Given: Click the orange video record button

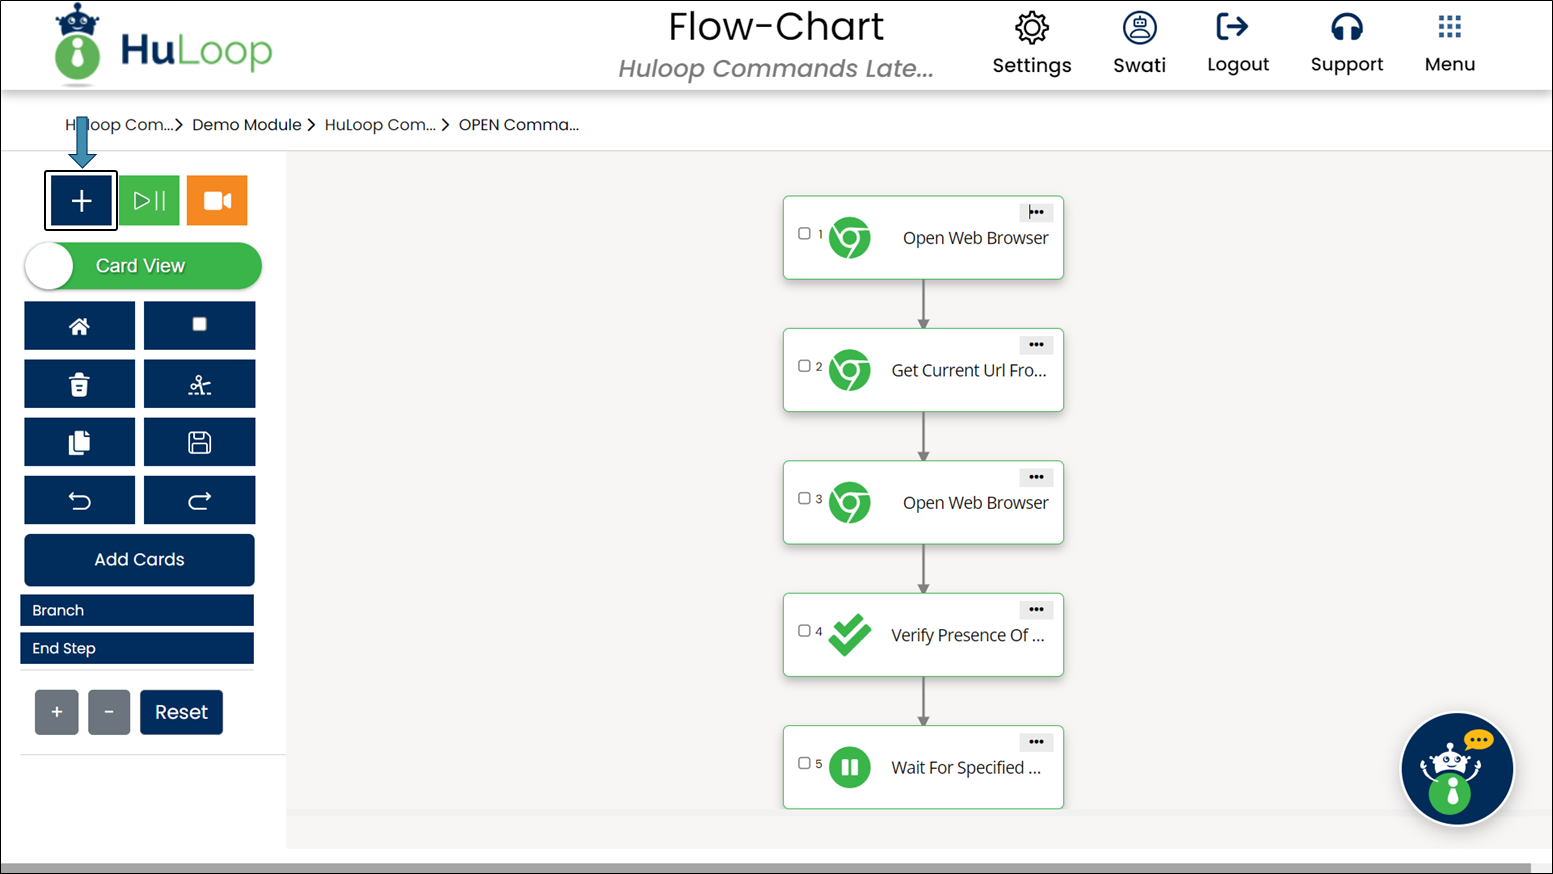Looking at the screenshot, I should pos(217,201).
